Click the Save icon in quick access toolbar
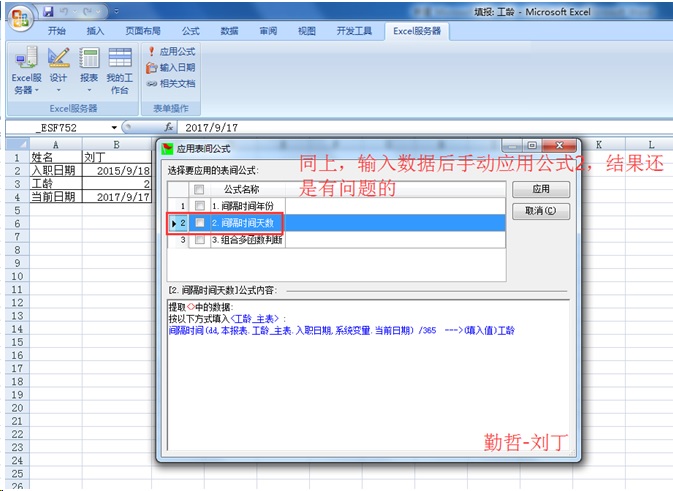The image size is (673, 491). (49, 11)
